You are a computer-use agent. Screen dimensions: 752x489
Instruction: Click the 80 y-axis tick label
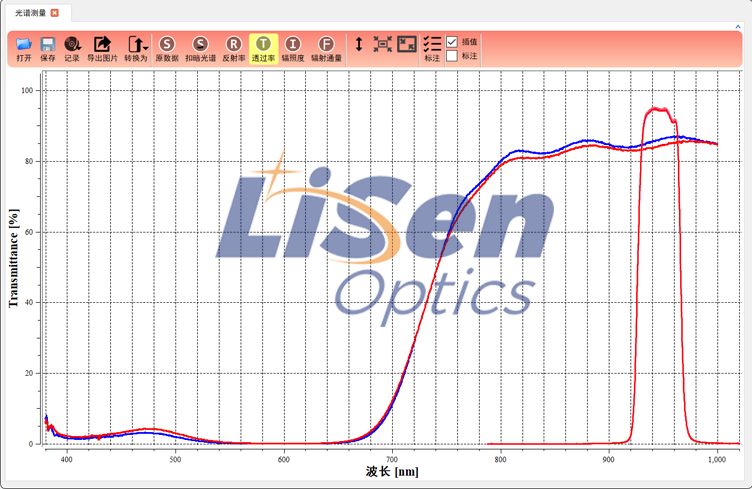(x=29, y=161)
